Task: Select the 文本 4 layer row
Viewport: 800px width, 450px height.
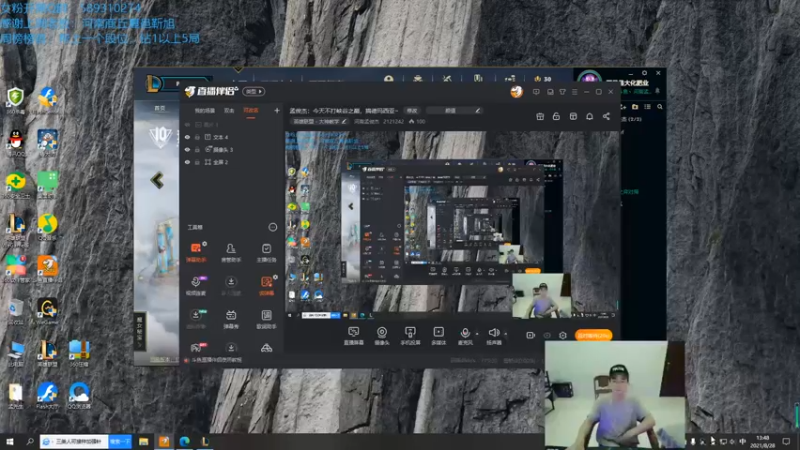Action: point(231,137)
